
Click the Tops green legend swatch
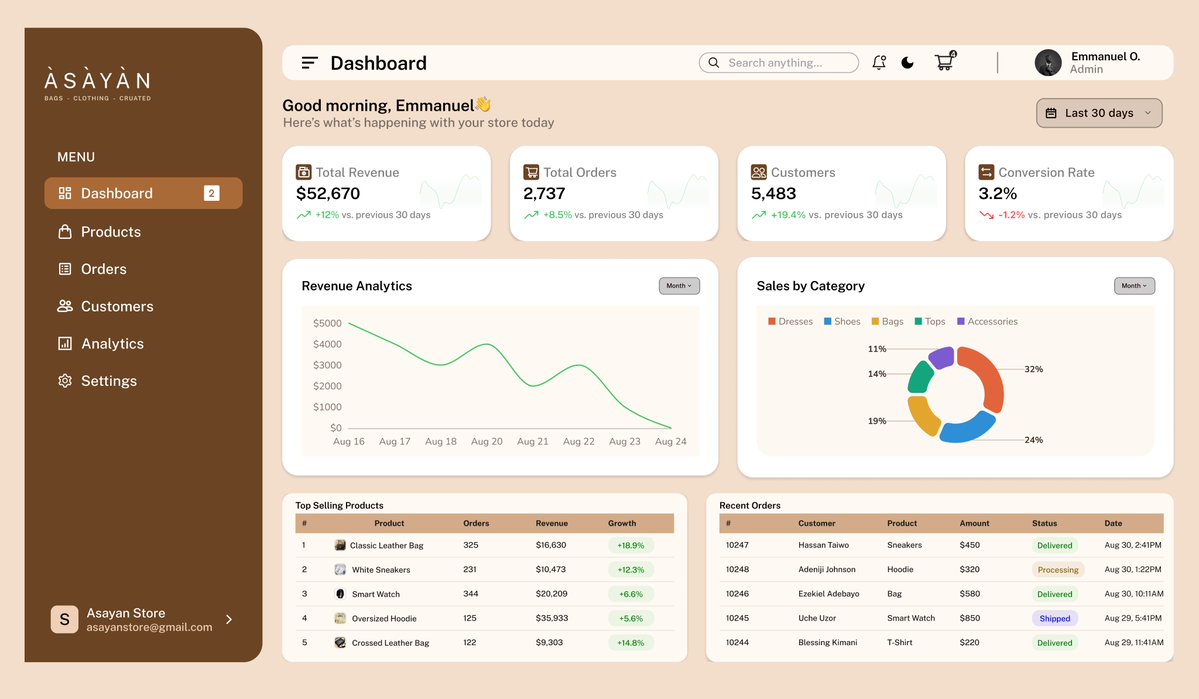point(918,321)
